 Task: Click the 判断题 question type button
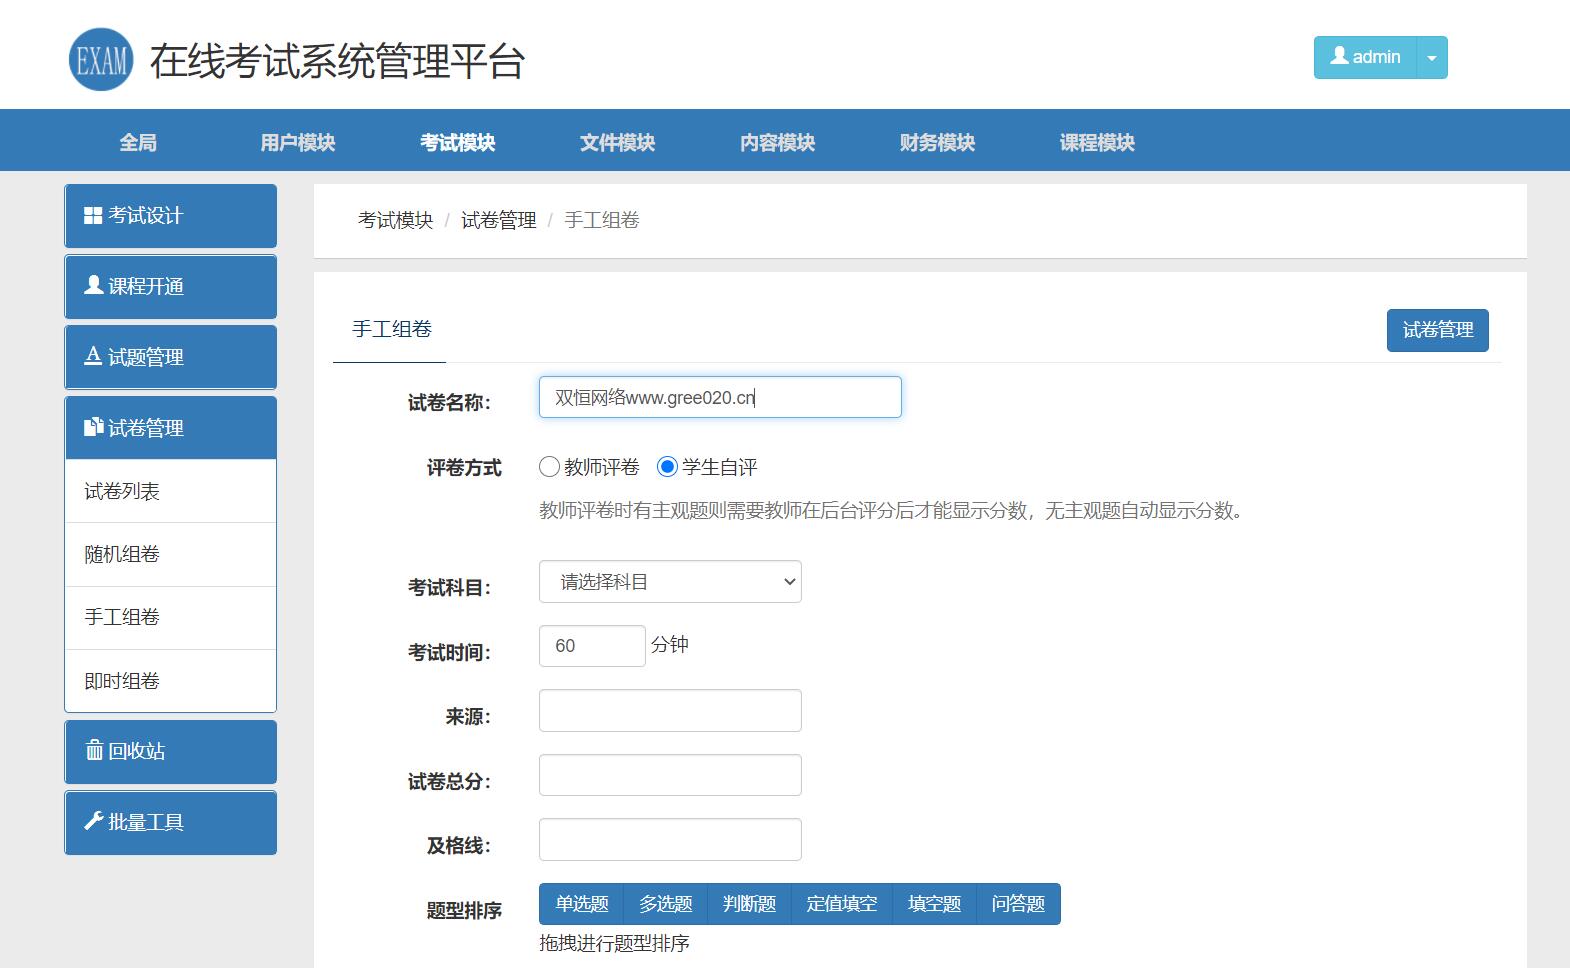(x=750, y=904)
